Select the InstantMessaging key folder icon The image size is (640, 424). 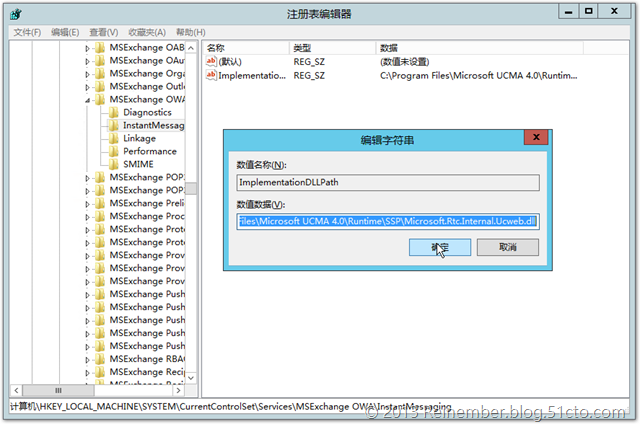pos(114,126)
